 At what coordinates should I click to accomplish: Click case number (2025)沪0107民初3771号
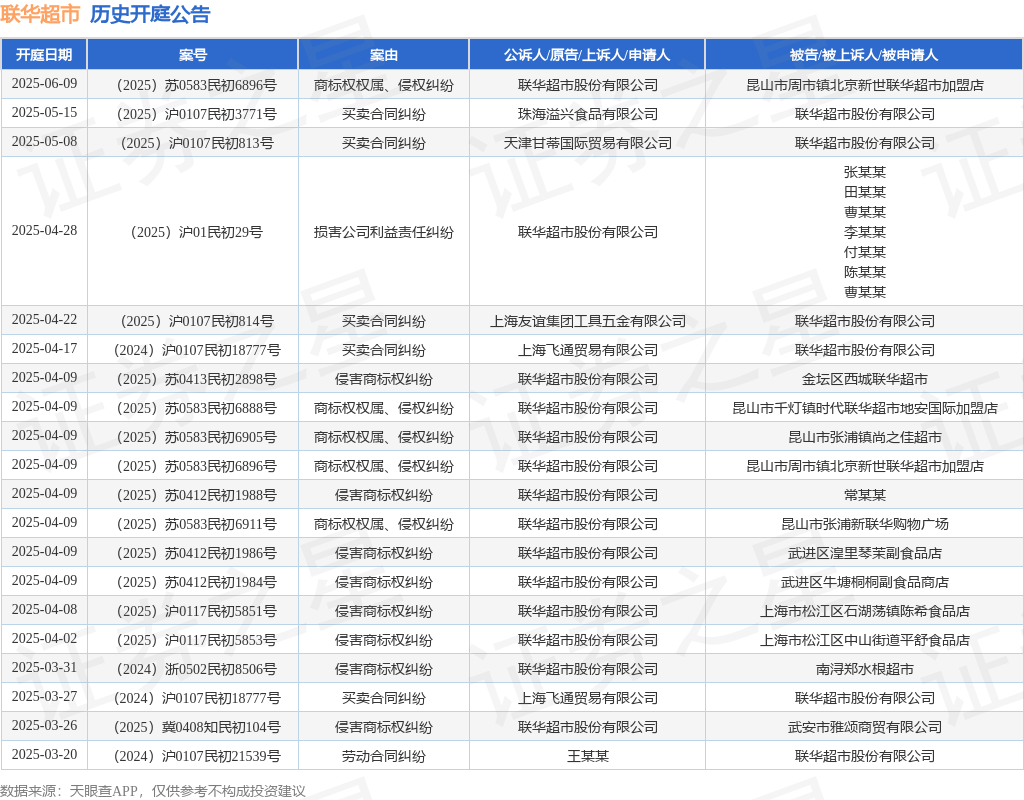tap(197, 114)
